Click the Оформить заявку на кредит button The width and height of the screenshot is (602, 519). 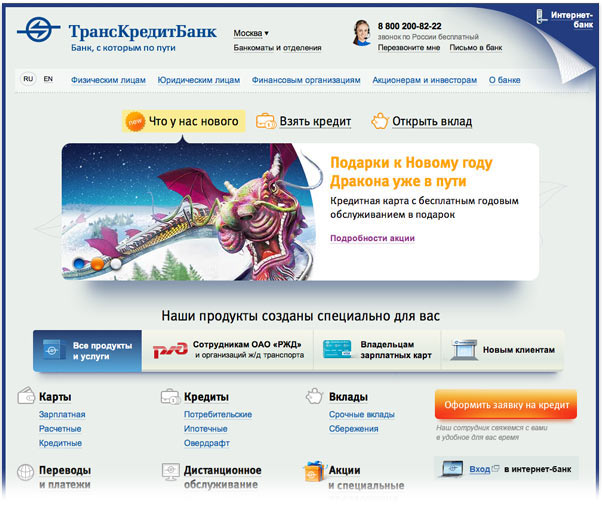click(x=506, y=405)
